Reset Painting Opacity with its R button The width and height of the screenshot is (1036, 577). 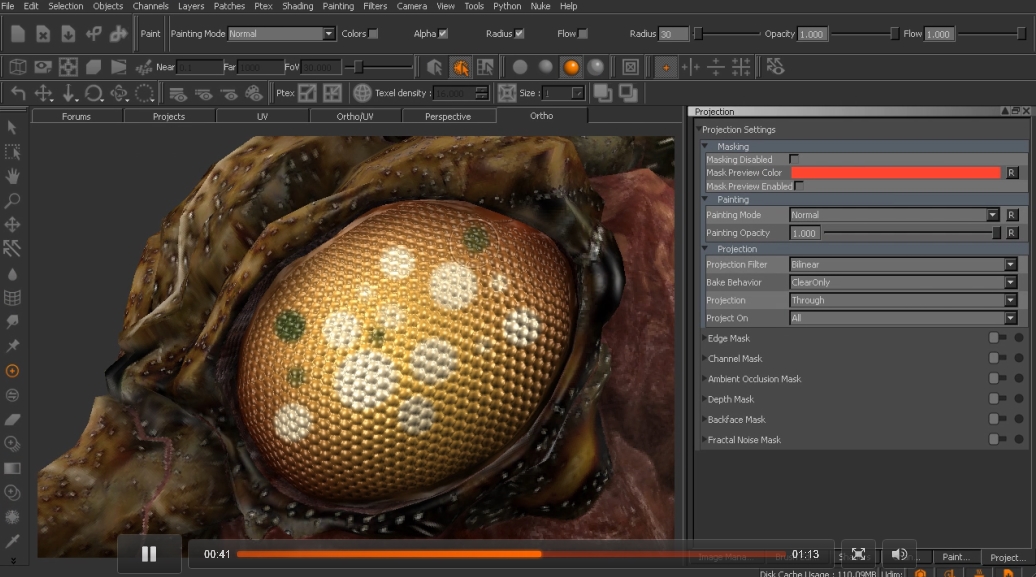click(1012, 233)
